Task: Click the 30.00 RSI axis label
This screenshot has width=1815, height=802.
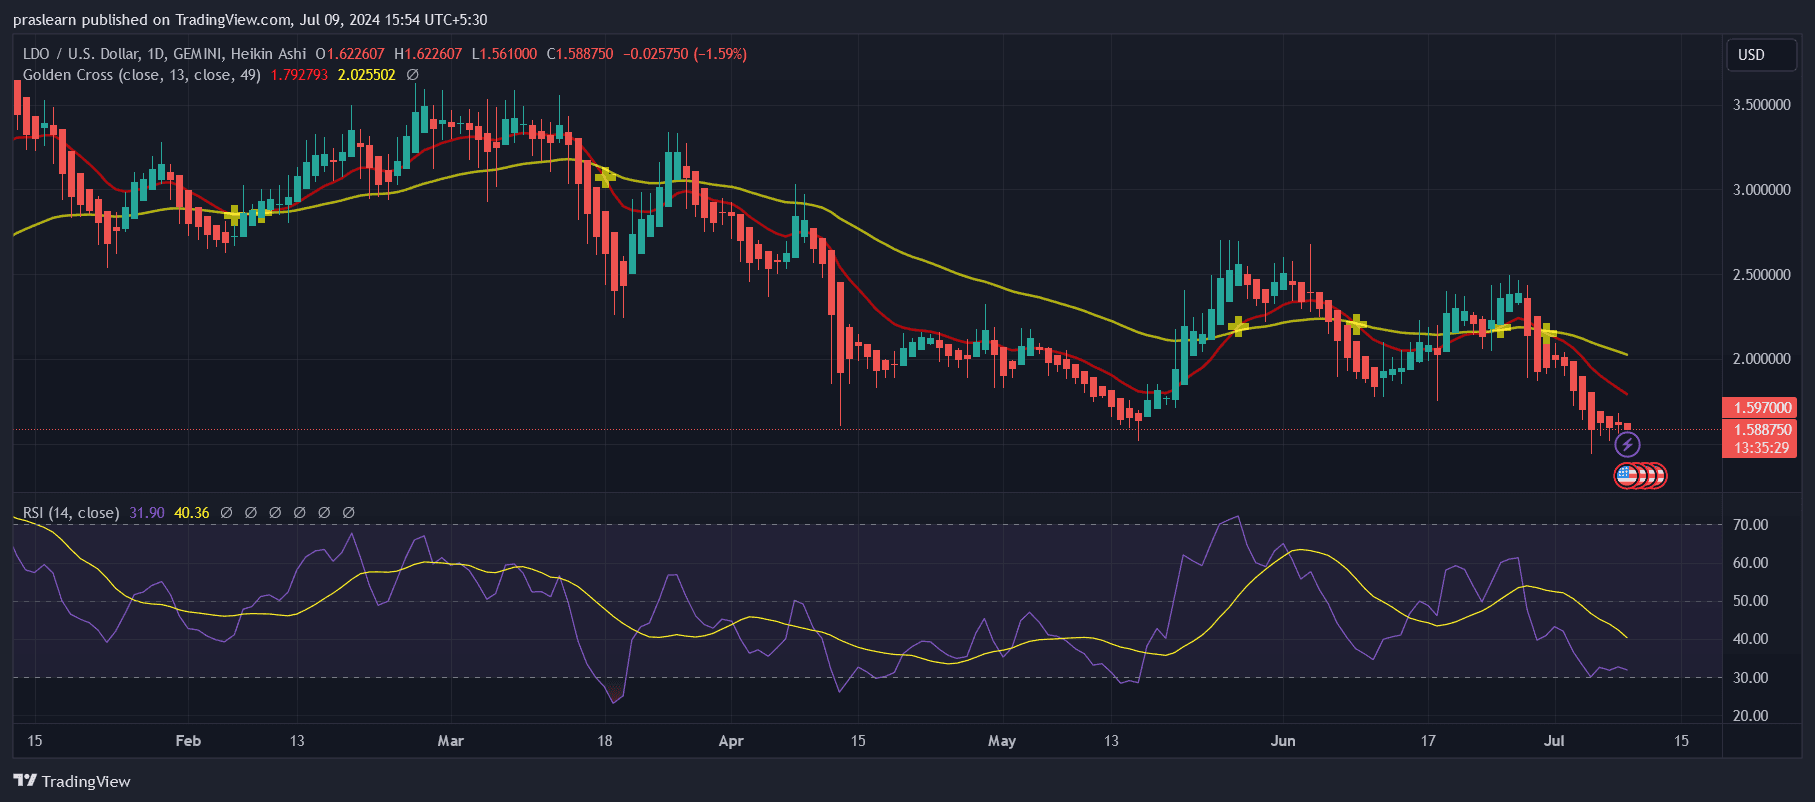Action: [1750, 678]
